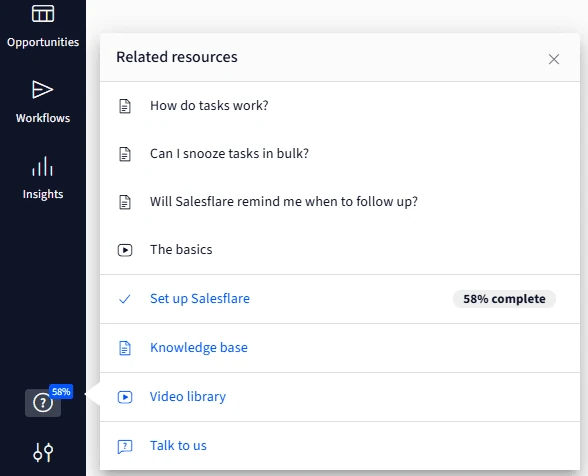This screenshot has height=476, width=588.
Task: Click the 58% complete badge
Action: (x=504, y=299)
